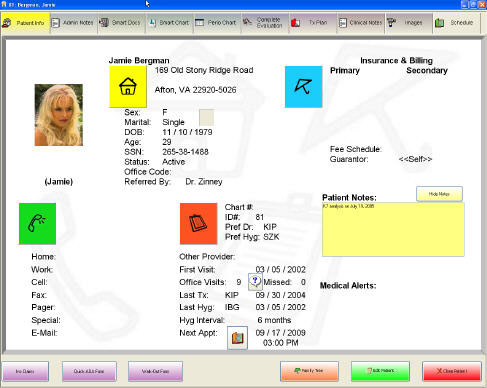Open the Smart Docs tab
487x388 pixels.
tap(122, 23)
